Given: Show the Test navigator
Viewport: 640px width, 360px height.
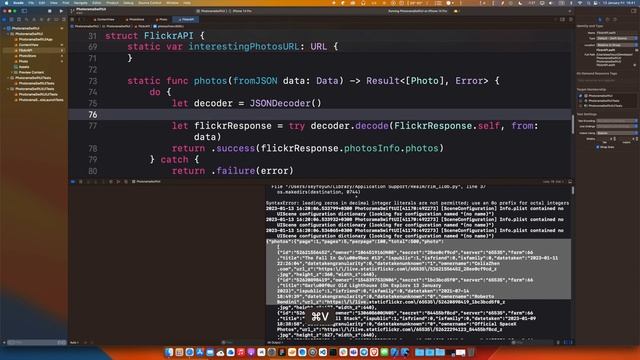Looking at the screenshot, I should pos(41,19).
